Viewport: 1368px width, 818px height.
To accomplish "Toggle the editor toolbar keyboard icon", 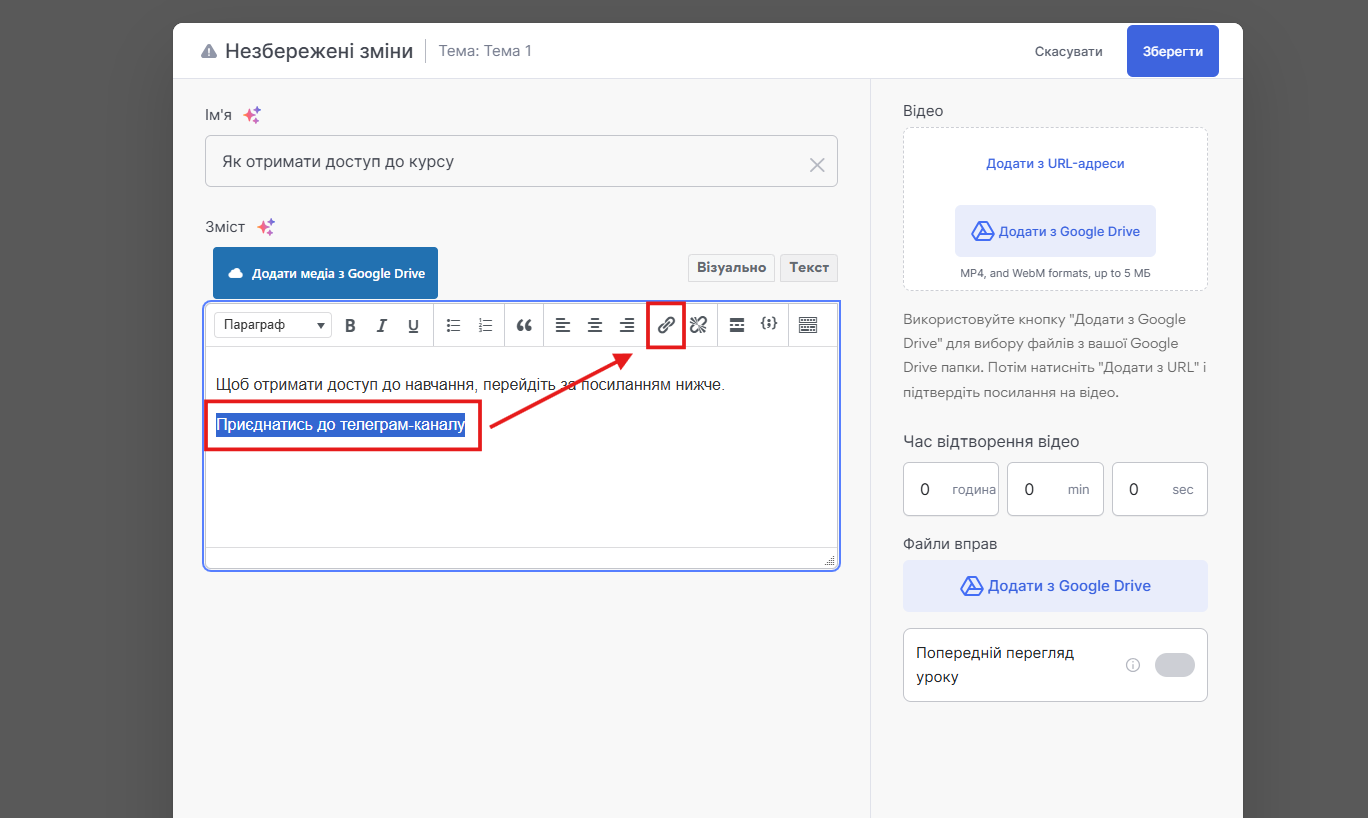I will 808,325.
